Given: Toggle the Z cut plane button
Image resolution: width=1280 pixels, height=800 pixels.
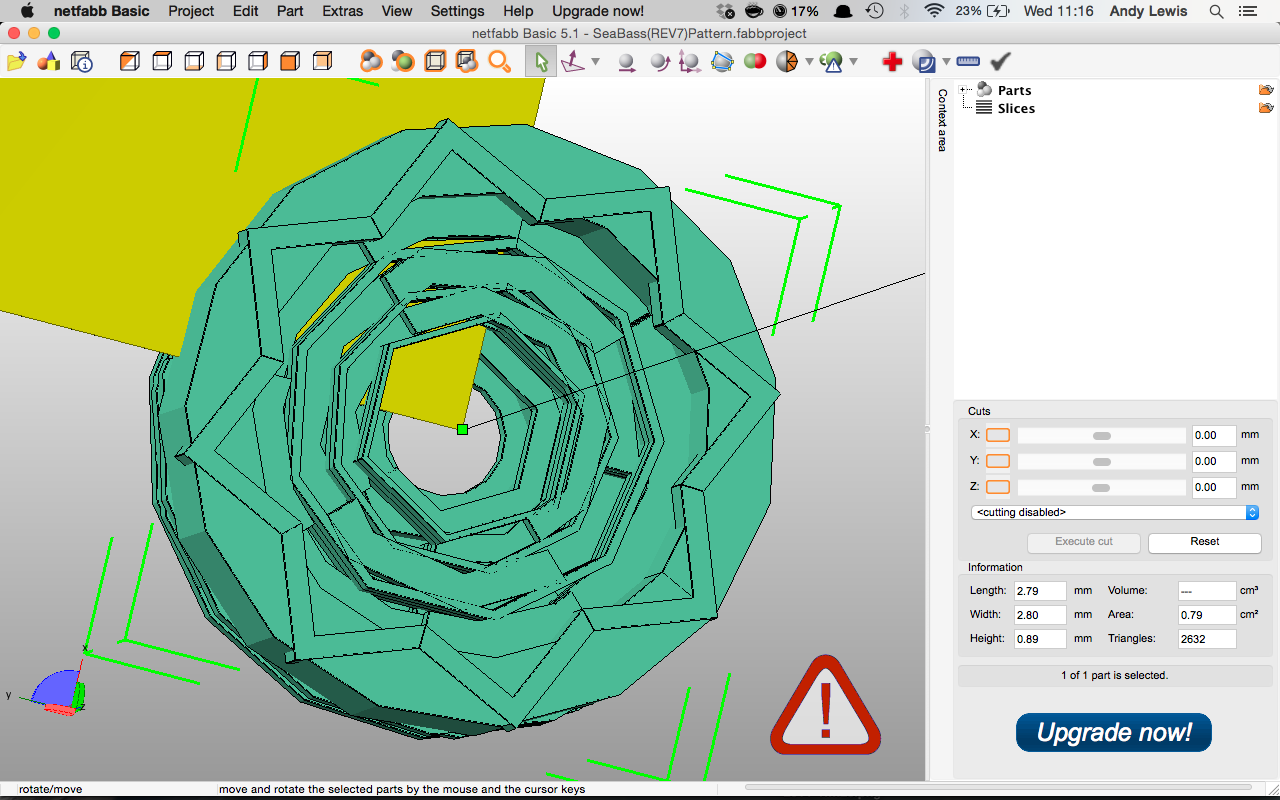Looking at the screenshot, I should pyautogui.click(x=998, y=487).
